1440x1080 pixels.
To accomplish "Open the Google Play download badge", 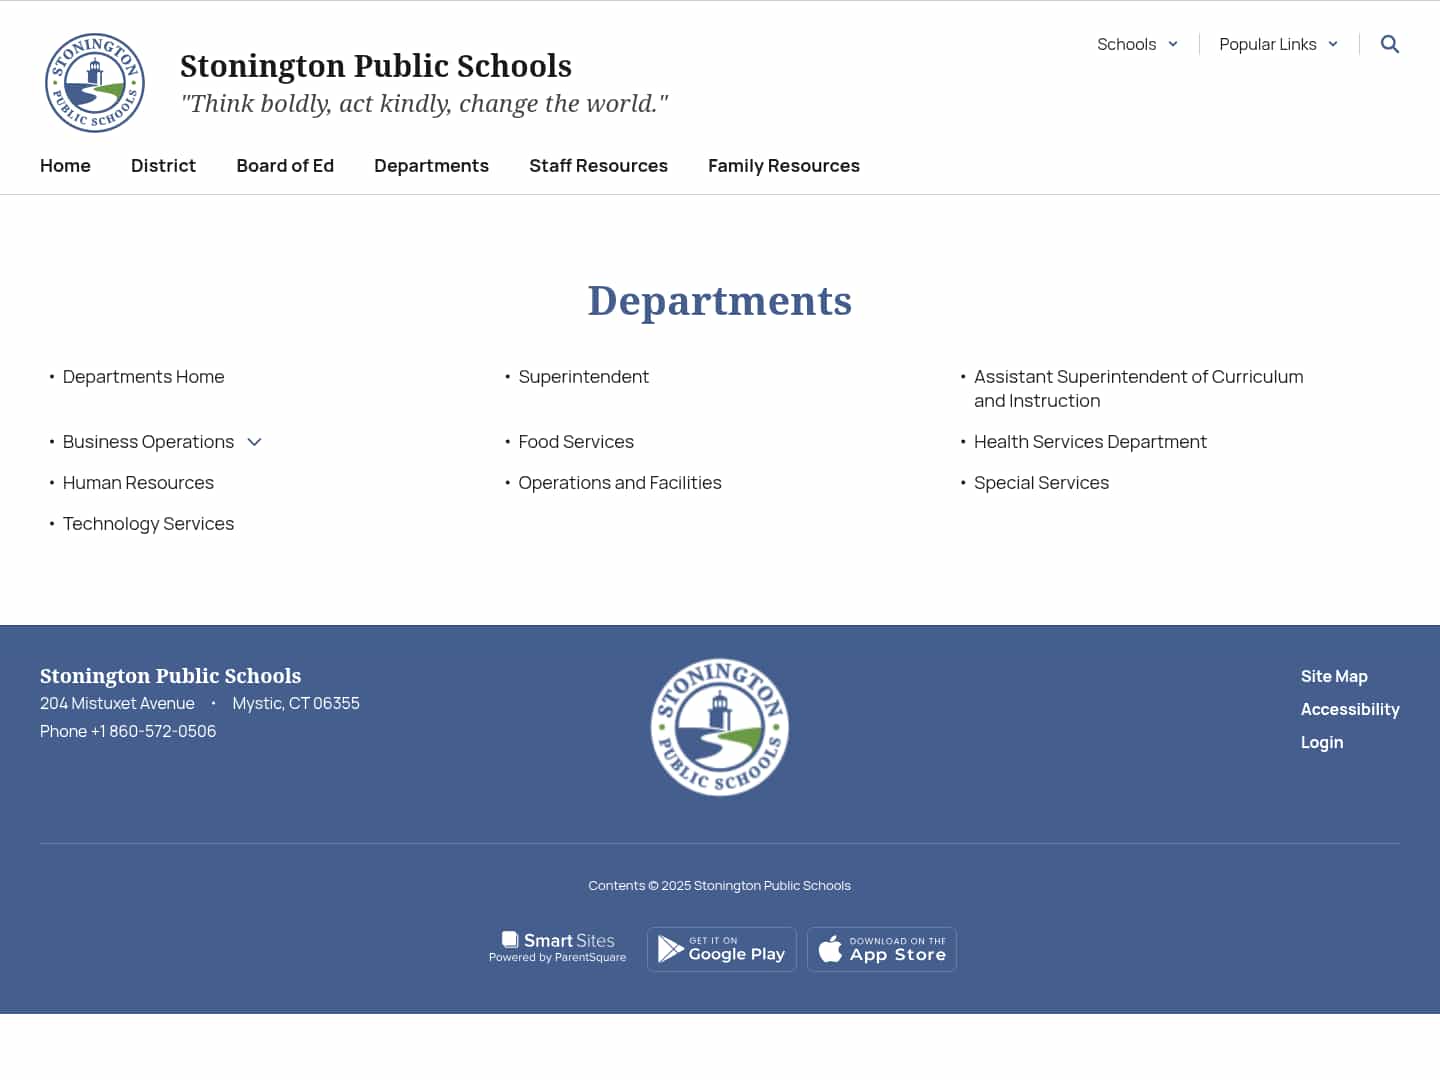I will (721, 948).
